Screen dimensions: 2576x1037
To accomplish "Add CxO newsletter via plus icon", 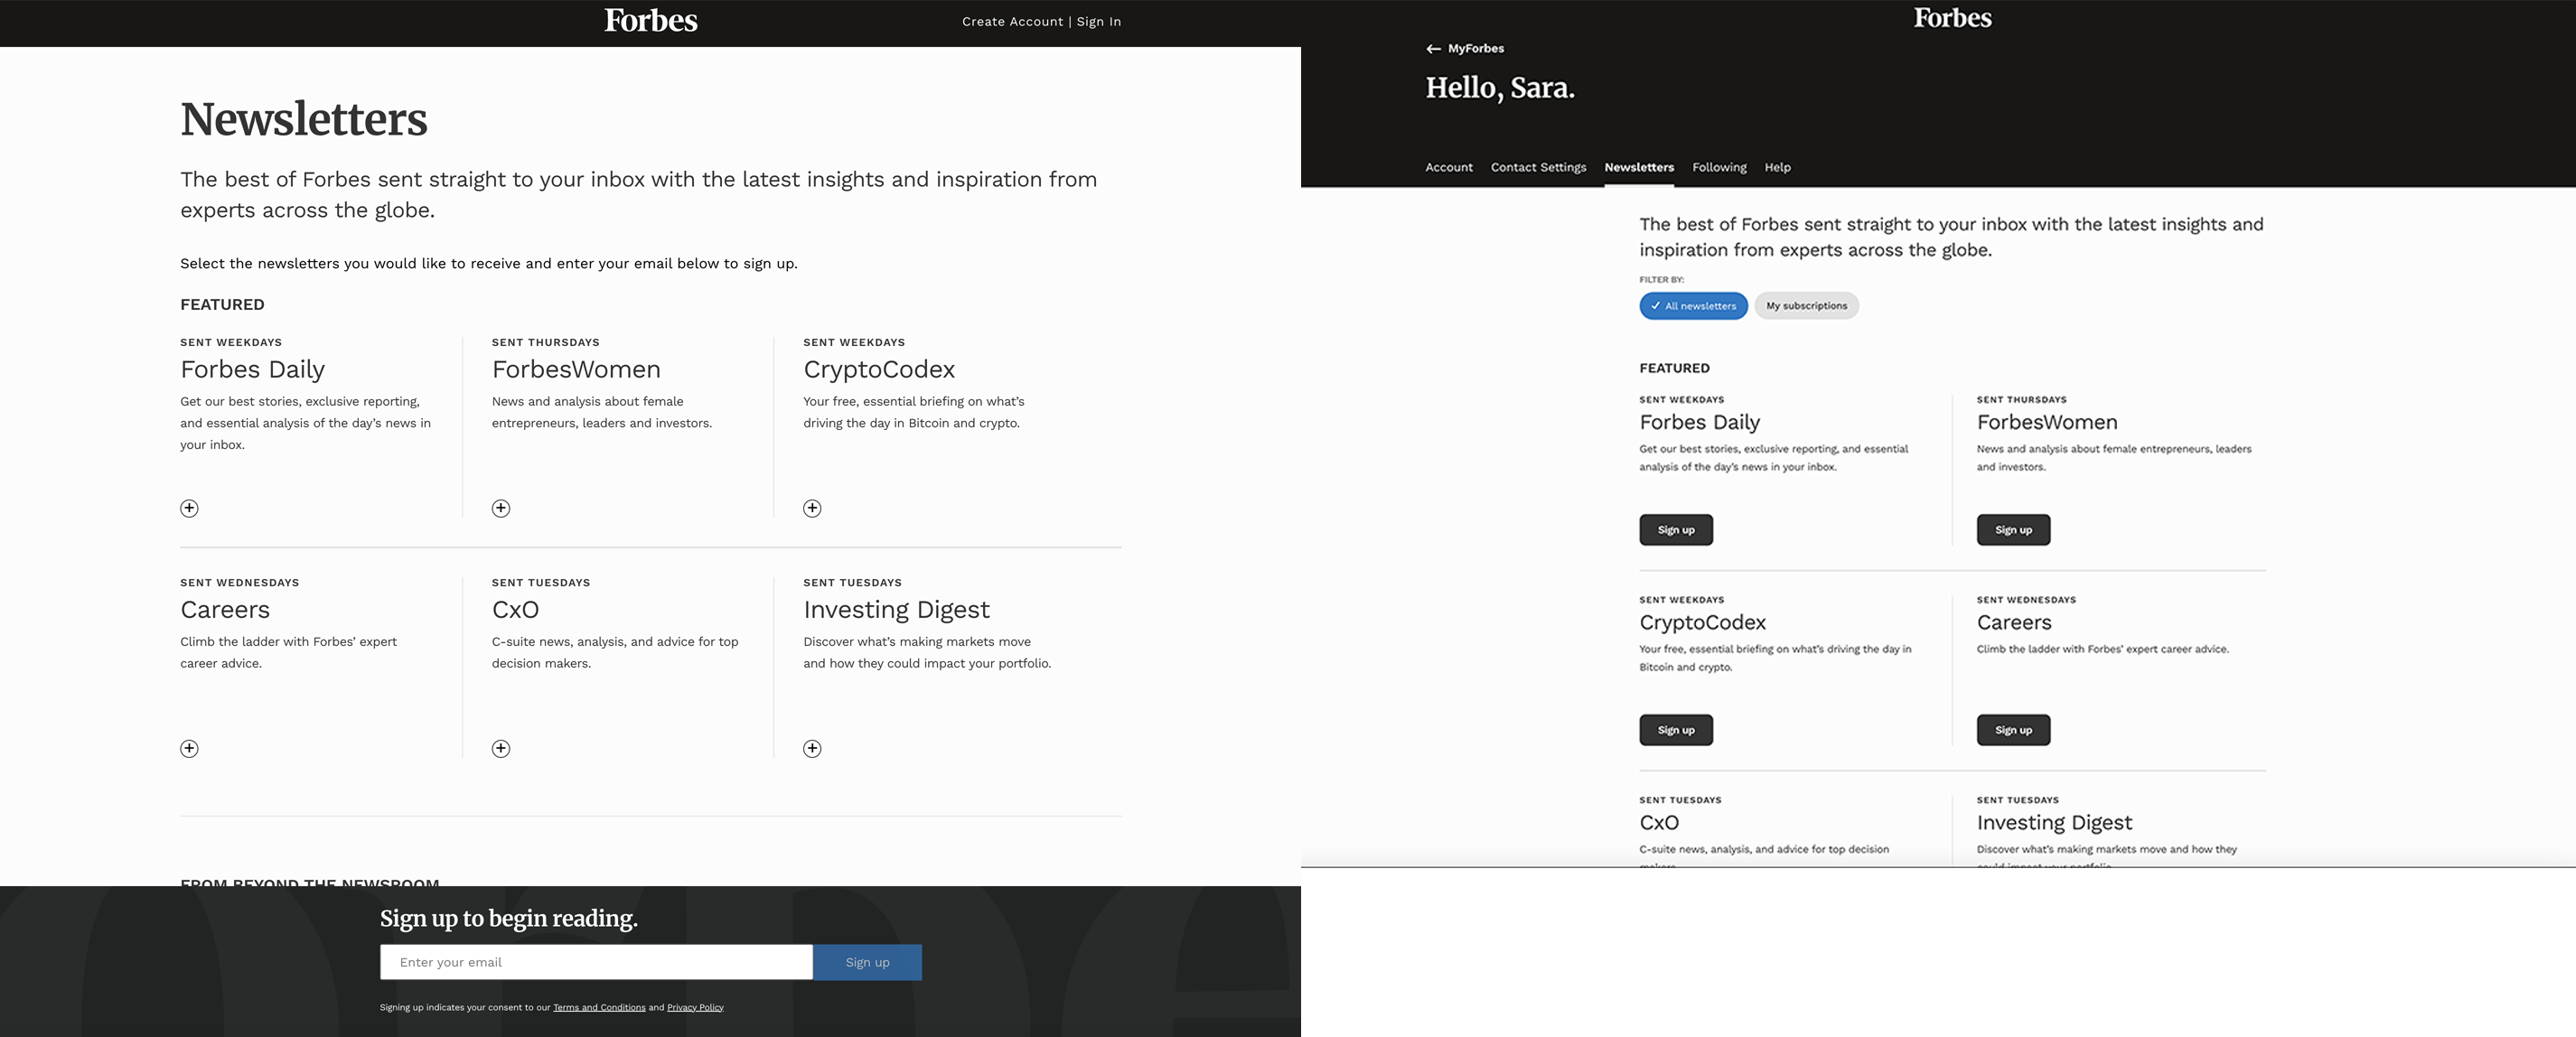I will click(x=501, y=748).
